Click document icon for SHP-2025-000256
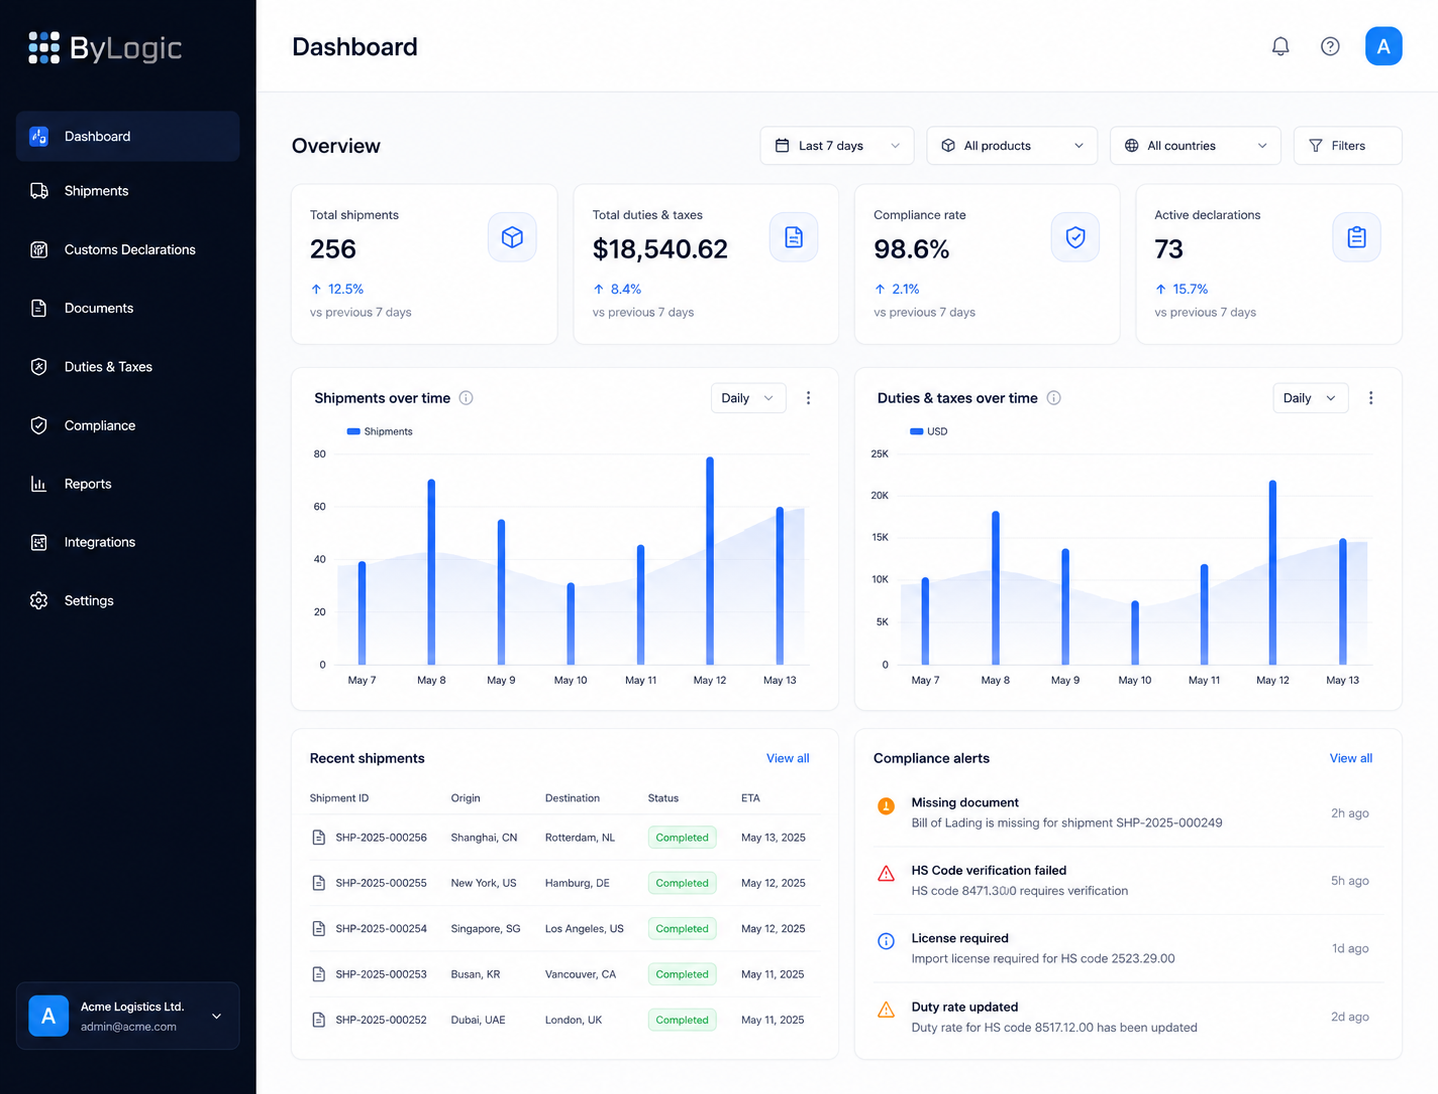Screen dimensions: 1438x1094 point(319,837)
